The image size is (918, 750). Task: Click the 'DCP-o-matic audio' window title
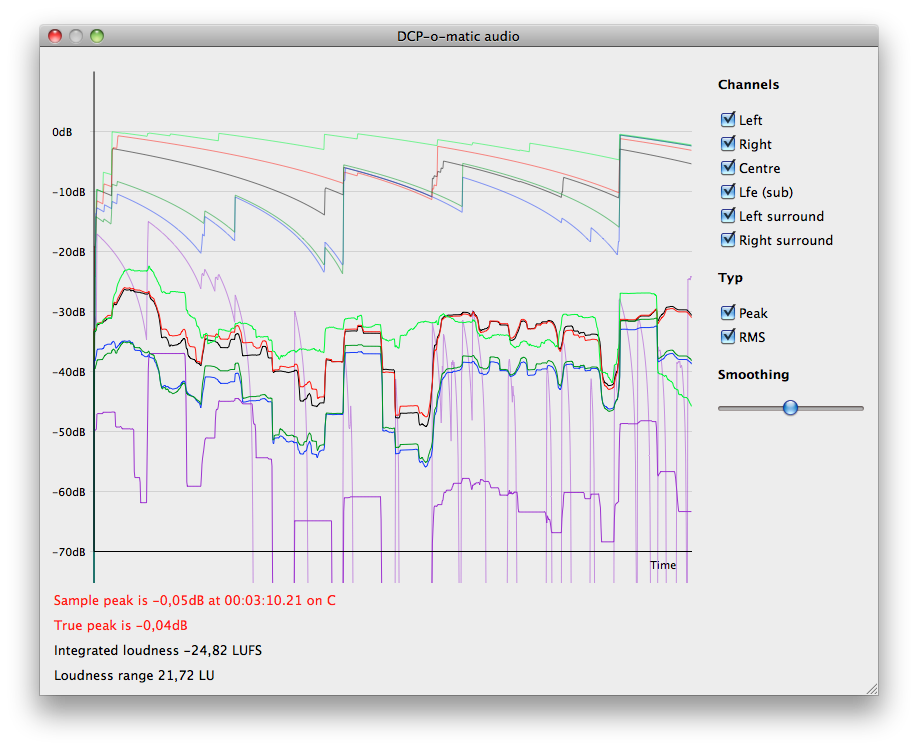tap(458, 36)
